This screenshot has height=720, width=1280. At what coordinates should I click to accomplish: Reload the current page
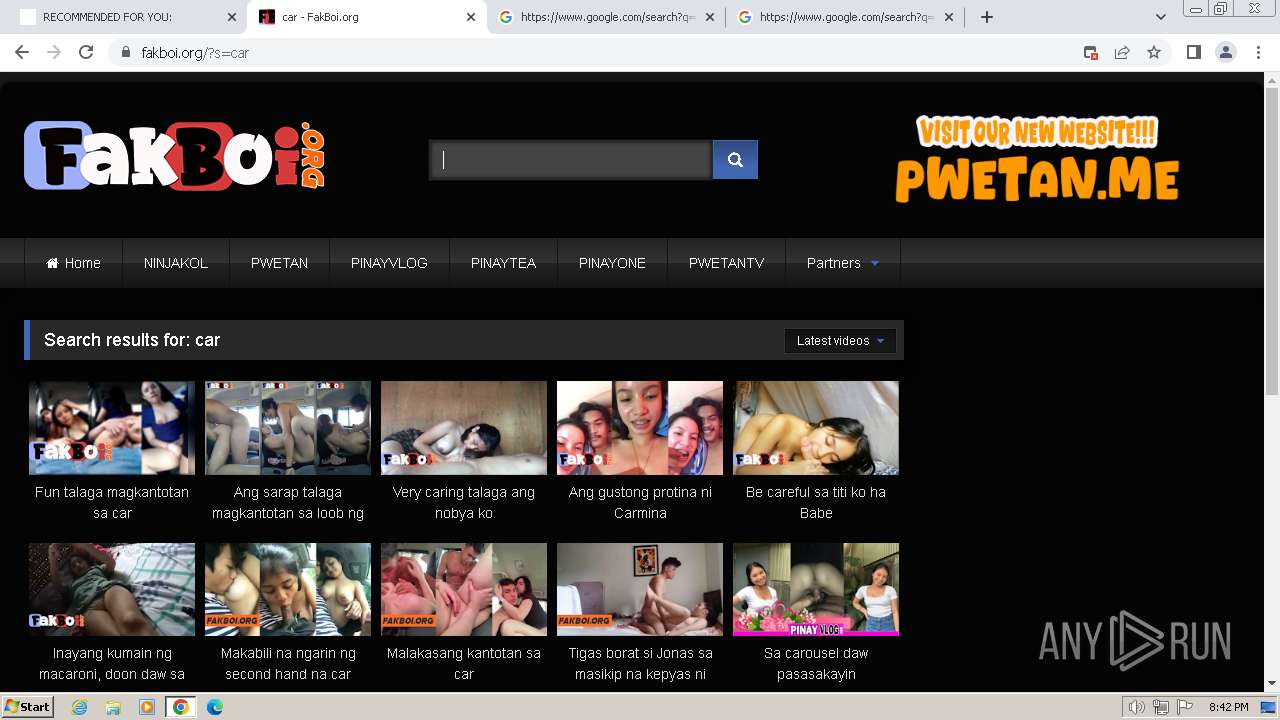click(x=86, y=53)
